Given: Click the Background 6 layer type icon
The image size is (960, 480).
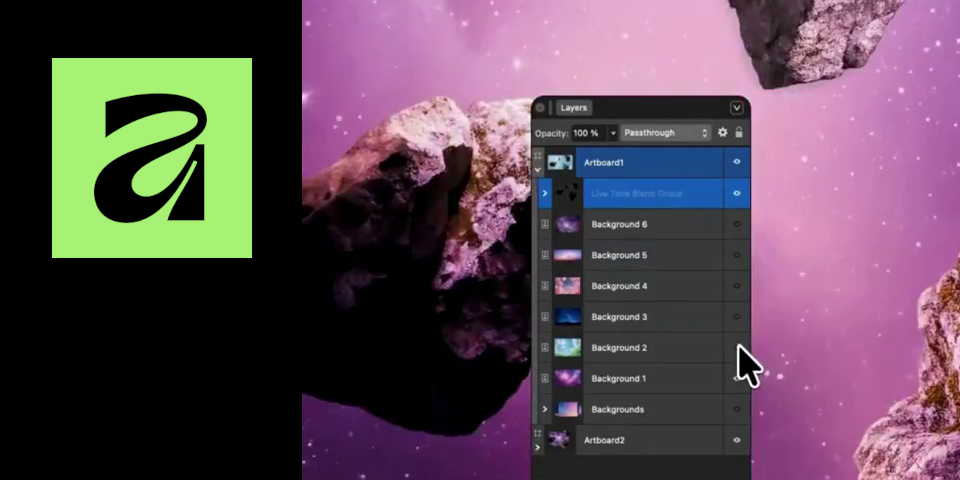Looking at the screenshot, I should (x=545, y=225).
